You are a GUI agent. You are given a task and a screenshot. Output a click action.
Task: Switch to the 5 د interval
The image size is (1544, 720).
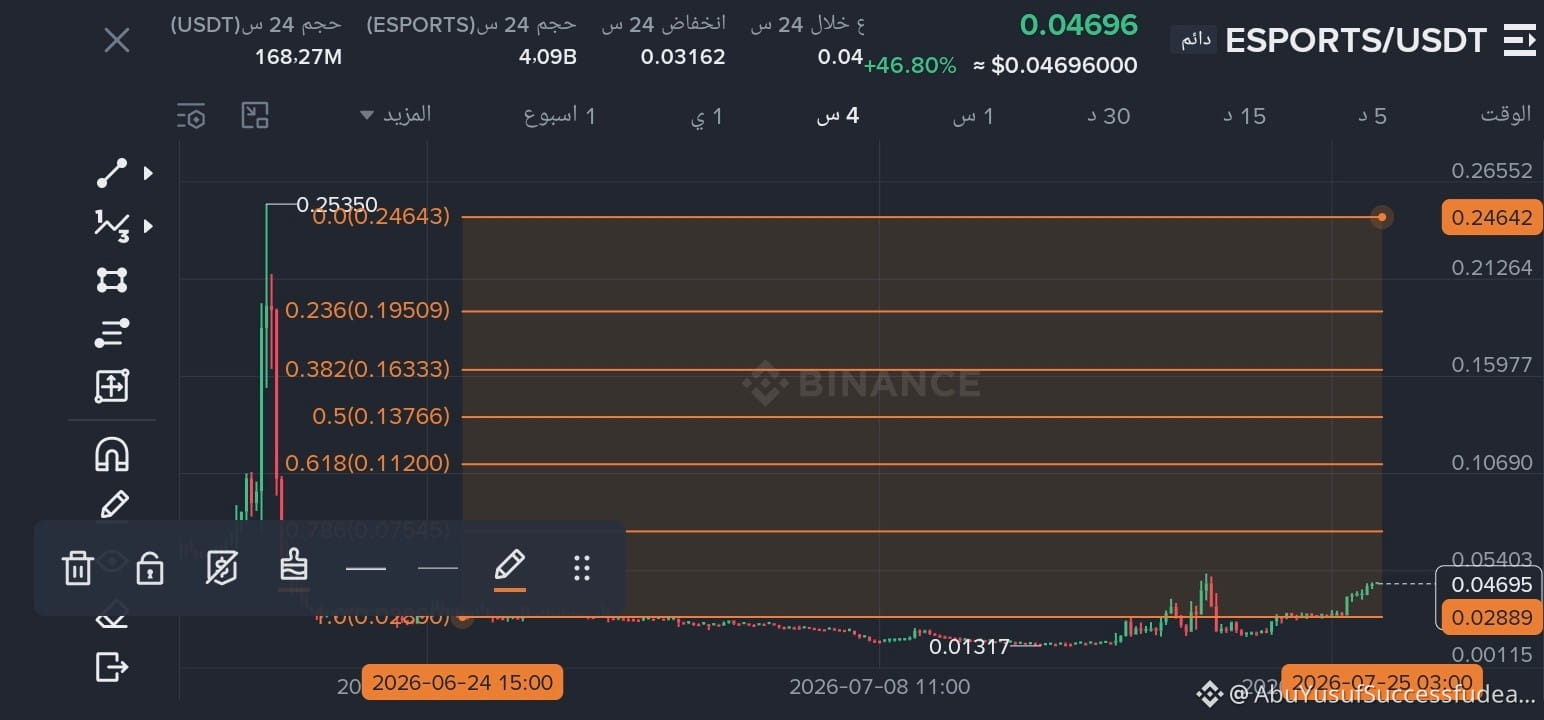click(1372, 116)
